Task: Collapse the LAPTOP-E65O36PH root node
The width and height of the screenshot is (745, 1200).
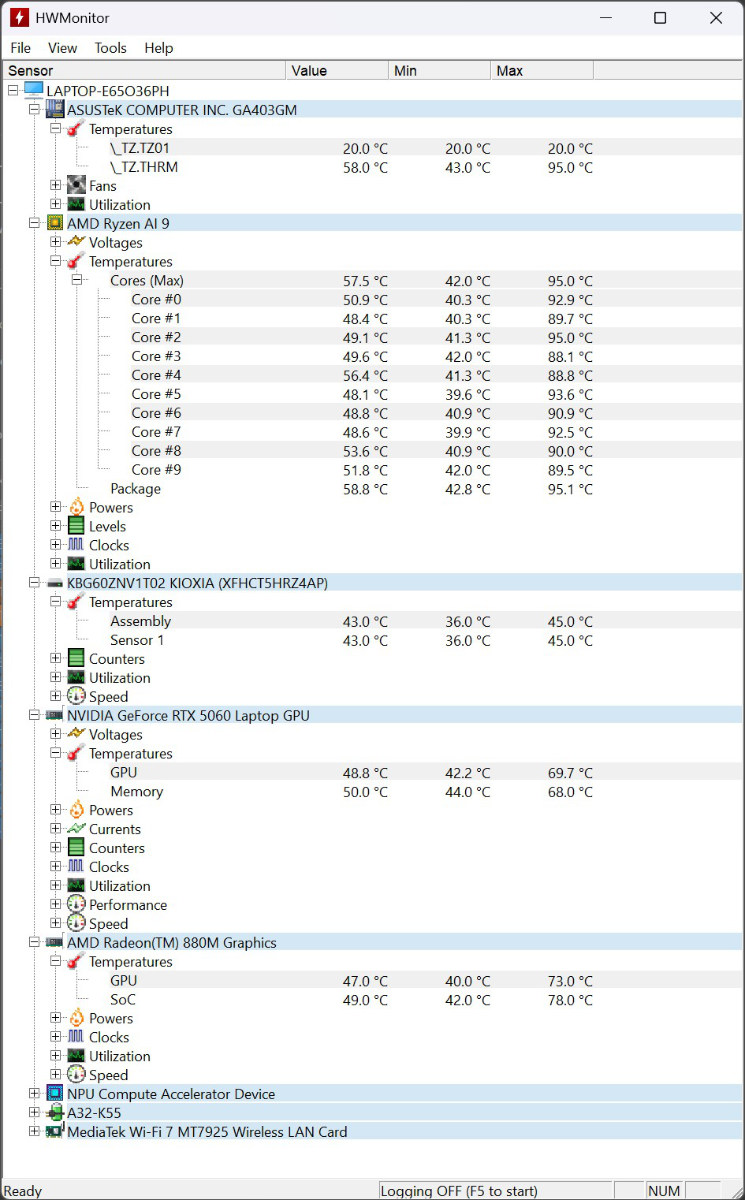Action: pyautogui.click(x=13, y=91)
